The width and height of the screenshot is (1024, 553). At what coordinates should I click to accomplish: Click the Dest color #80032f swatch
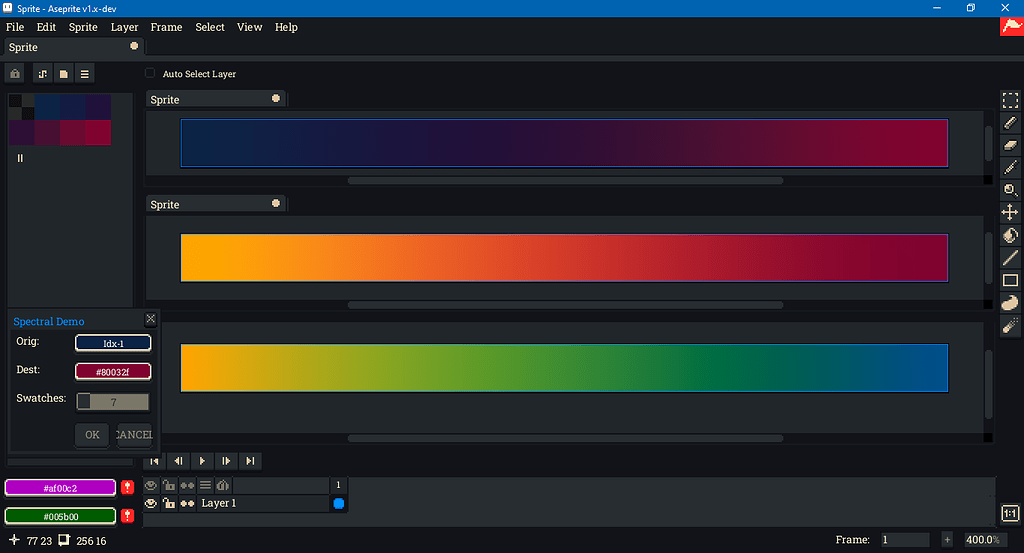pyautogui.click(x=113, y=371)
